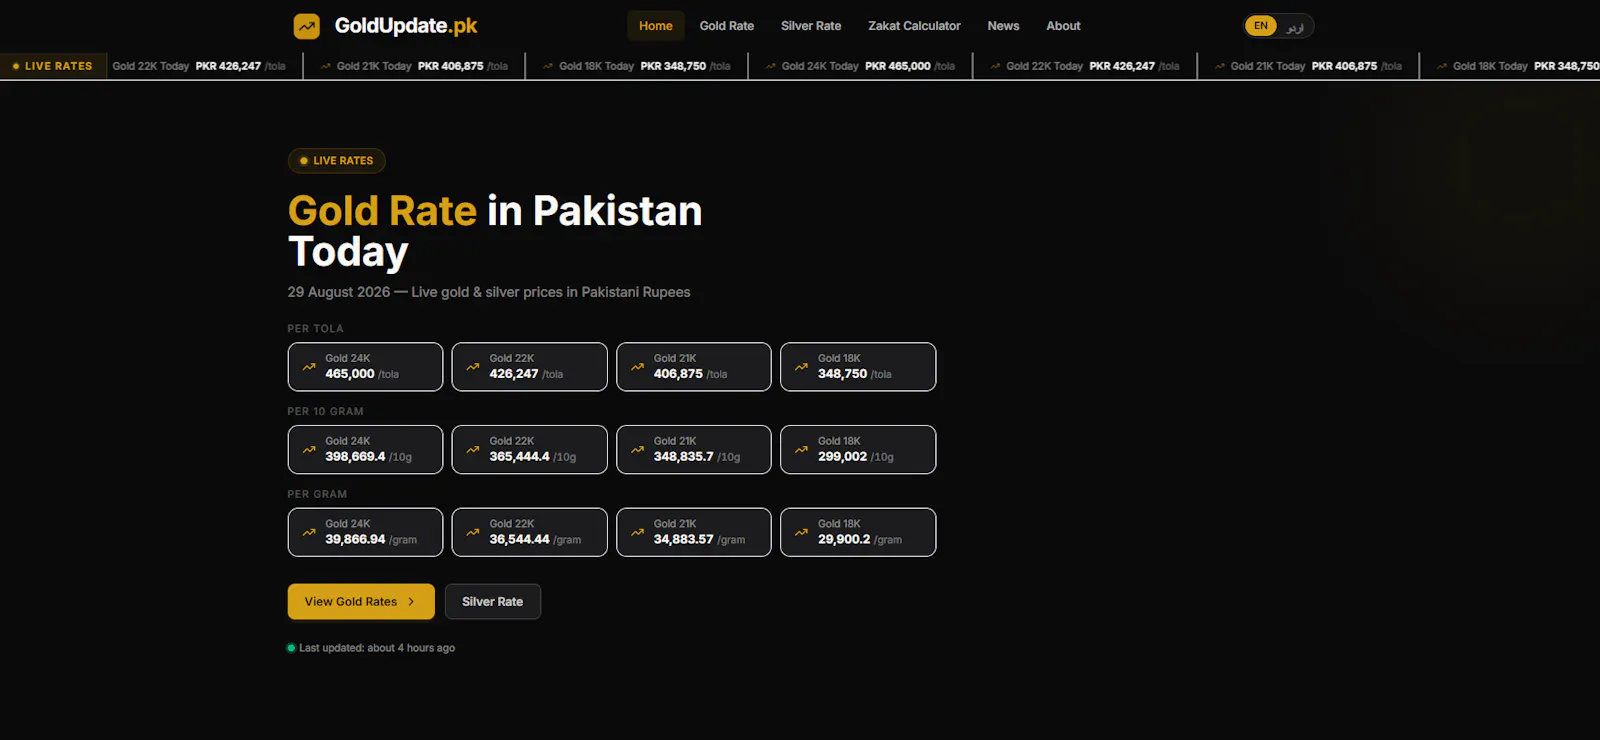Click trend icon on per-tola Gold 24K card

[x=309, y=367]
